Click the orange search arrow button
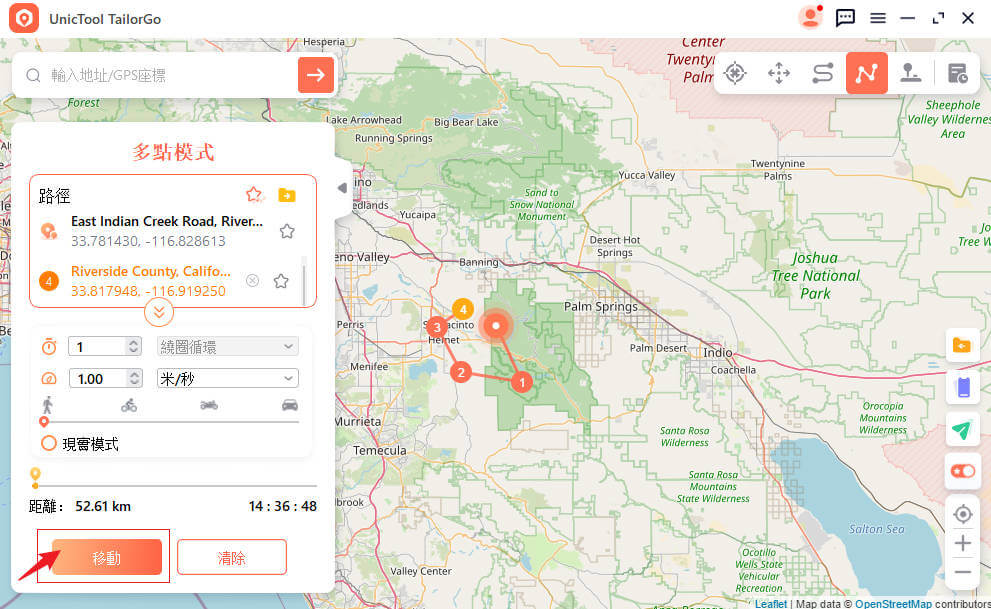Viewport: 991px width, 609px height. coord(315,75)
